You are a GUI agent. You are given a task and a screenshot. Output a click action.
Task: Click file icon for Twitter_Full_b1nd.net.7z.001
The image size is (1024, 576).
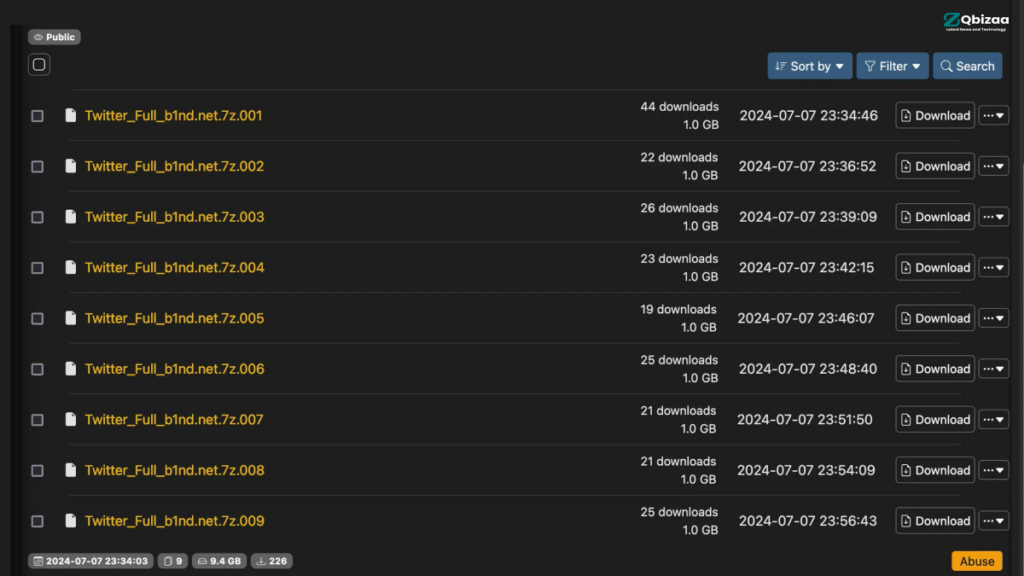click(71, 116)
